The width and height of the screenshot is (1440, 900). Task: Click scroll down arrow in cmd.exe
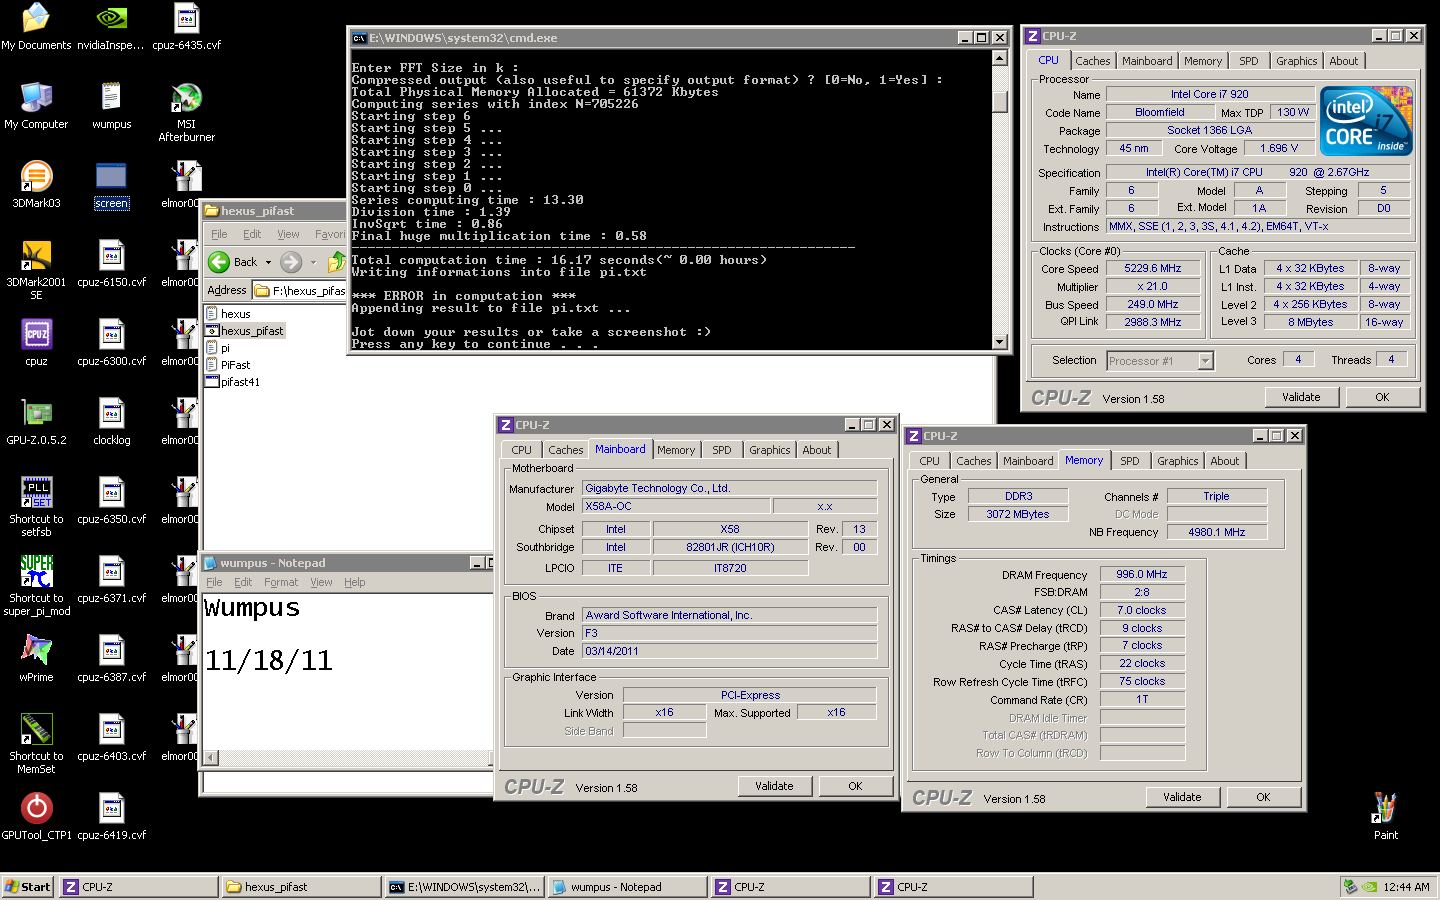(x=999, y=341)
